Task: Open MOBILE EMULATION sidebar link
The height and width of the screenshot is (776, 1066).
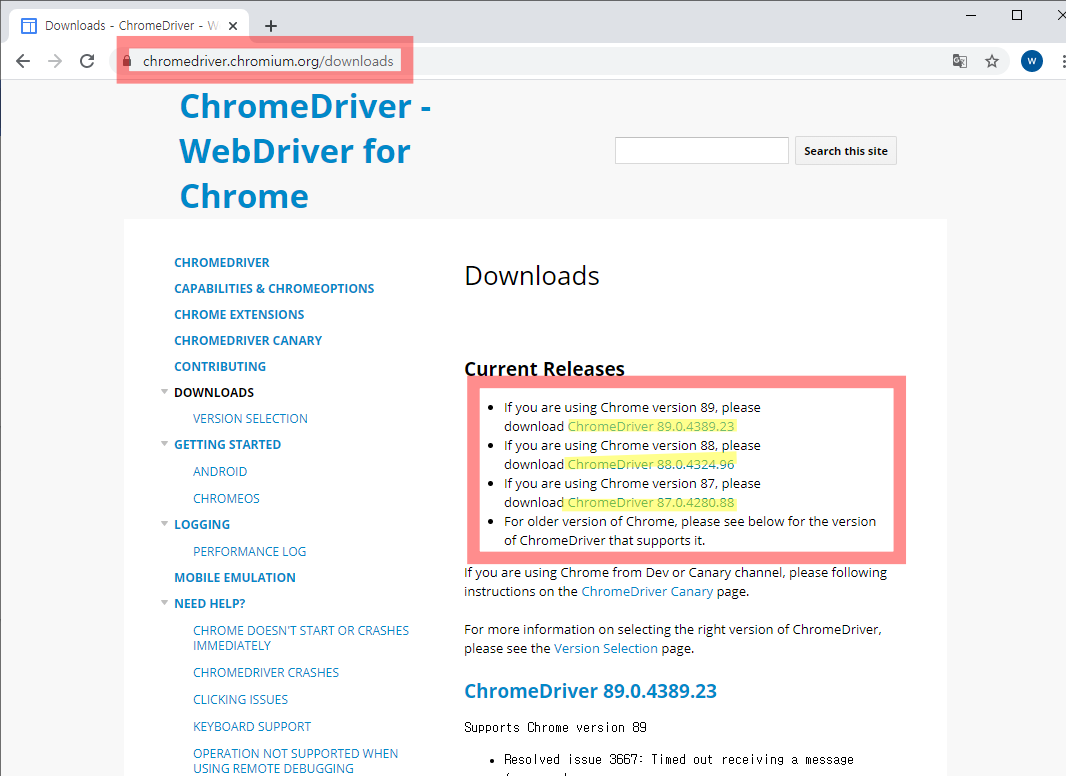Action: point(235,577)
